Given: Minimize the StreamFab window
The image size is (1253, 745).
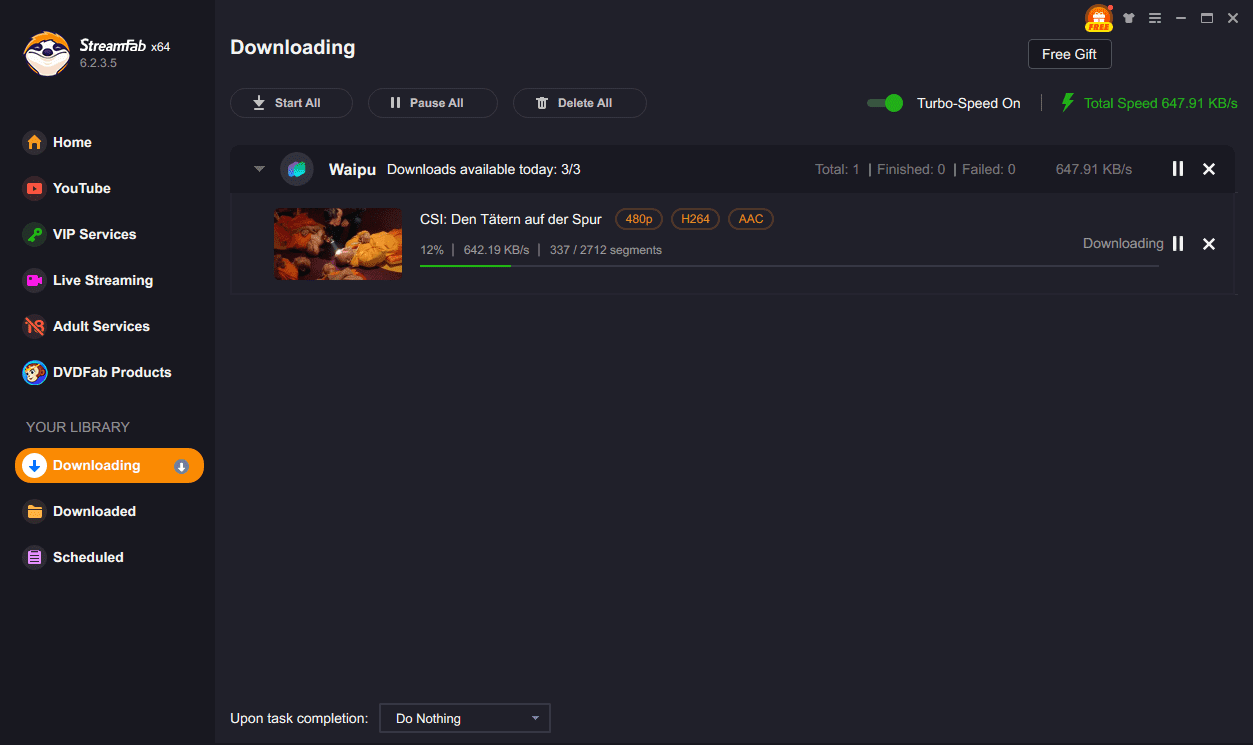Looking at the screenshot, I should (1181, 18).
